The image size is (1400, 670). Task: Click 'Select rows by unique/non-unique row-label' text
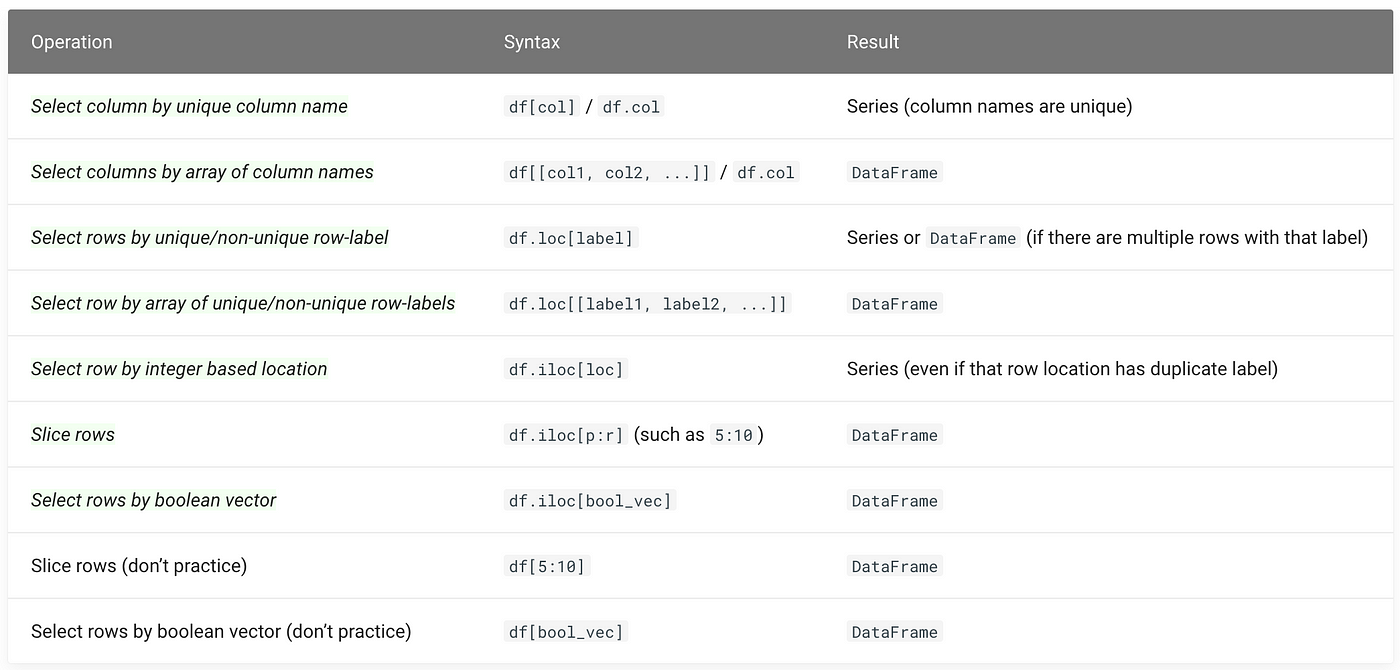[210, 237]
